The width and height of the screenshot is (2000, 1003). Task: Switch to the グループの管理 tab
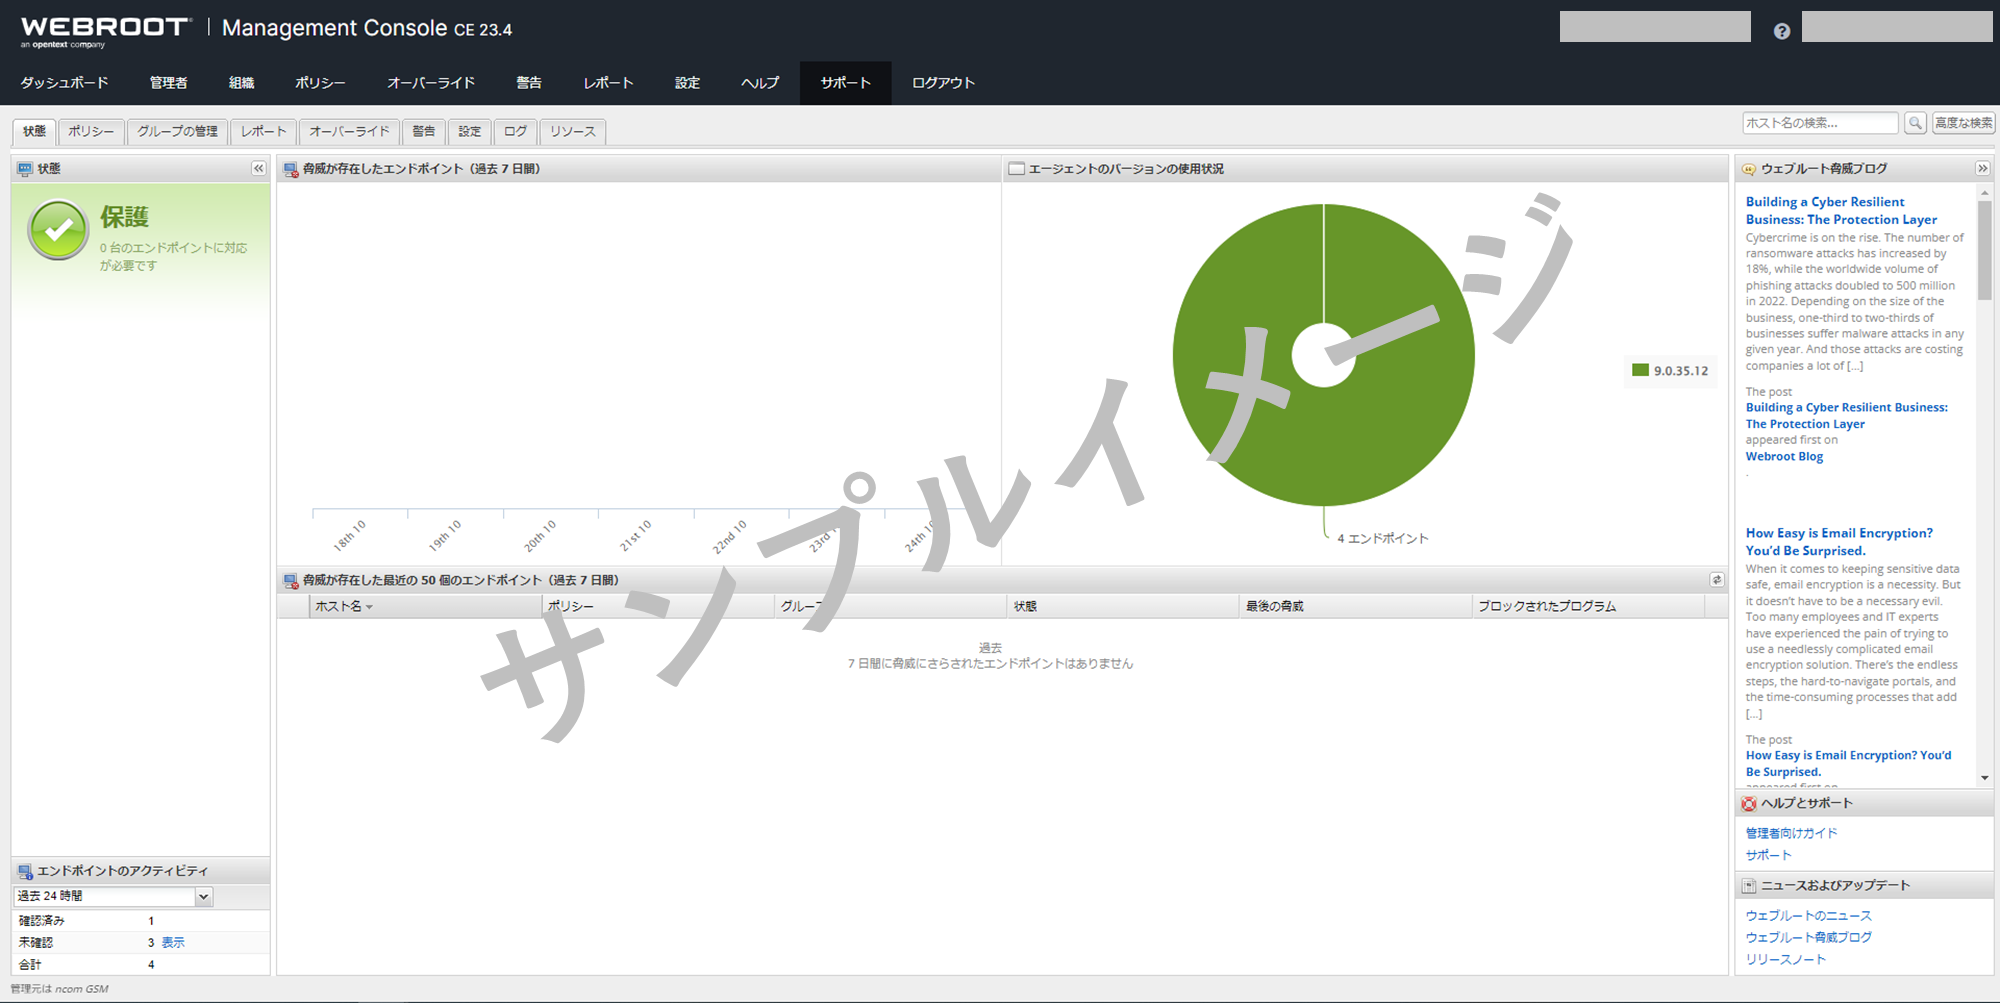[177, 131]
